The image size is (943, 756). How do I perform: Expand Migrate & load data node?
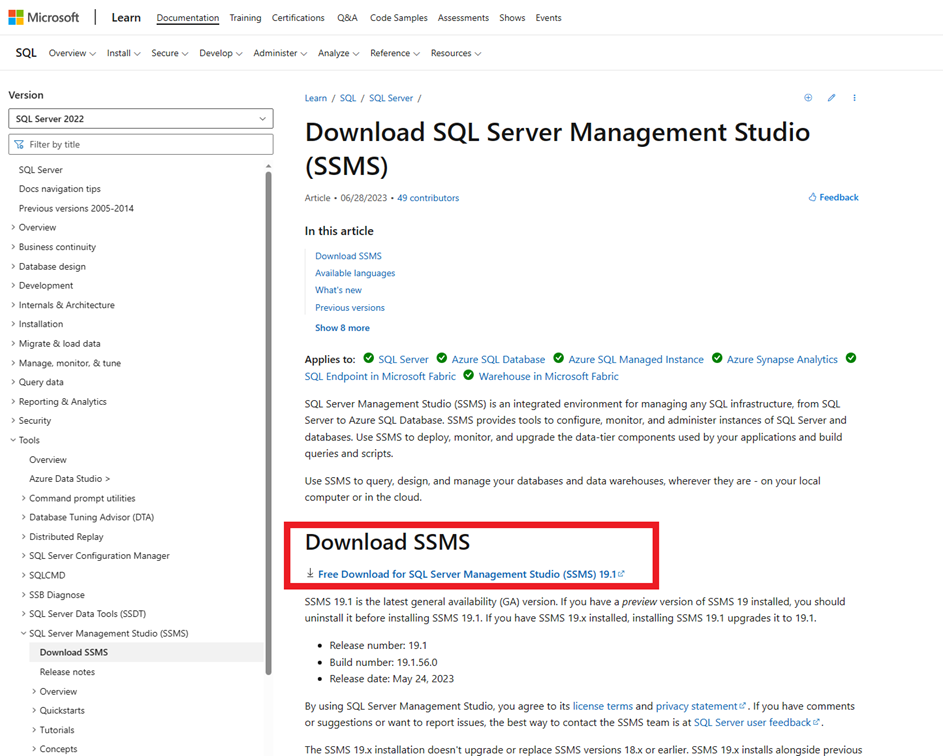[x=13, y=343]
